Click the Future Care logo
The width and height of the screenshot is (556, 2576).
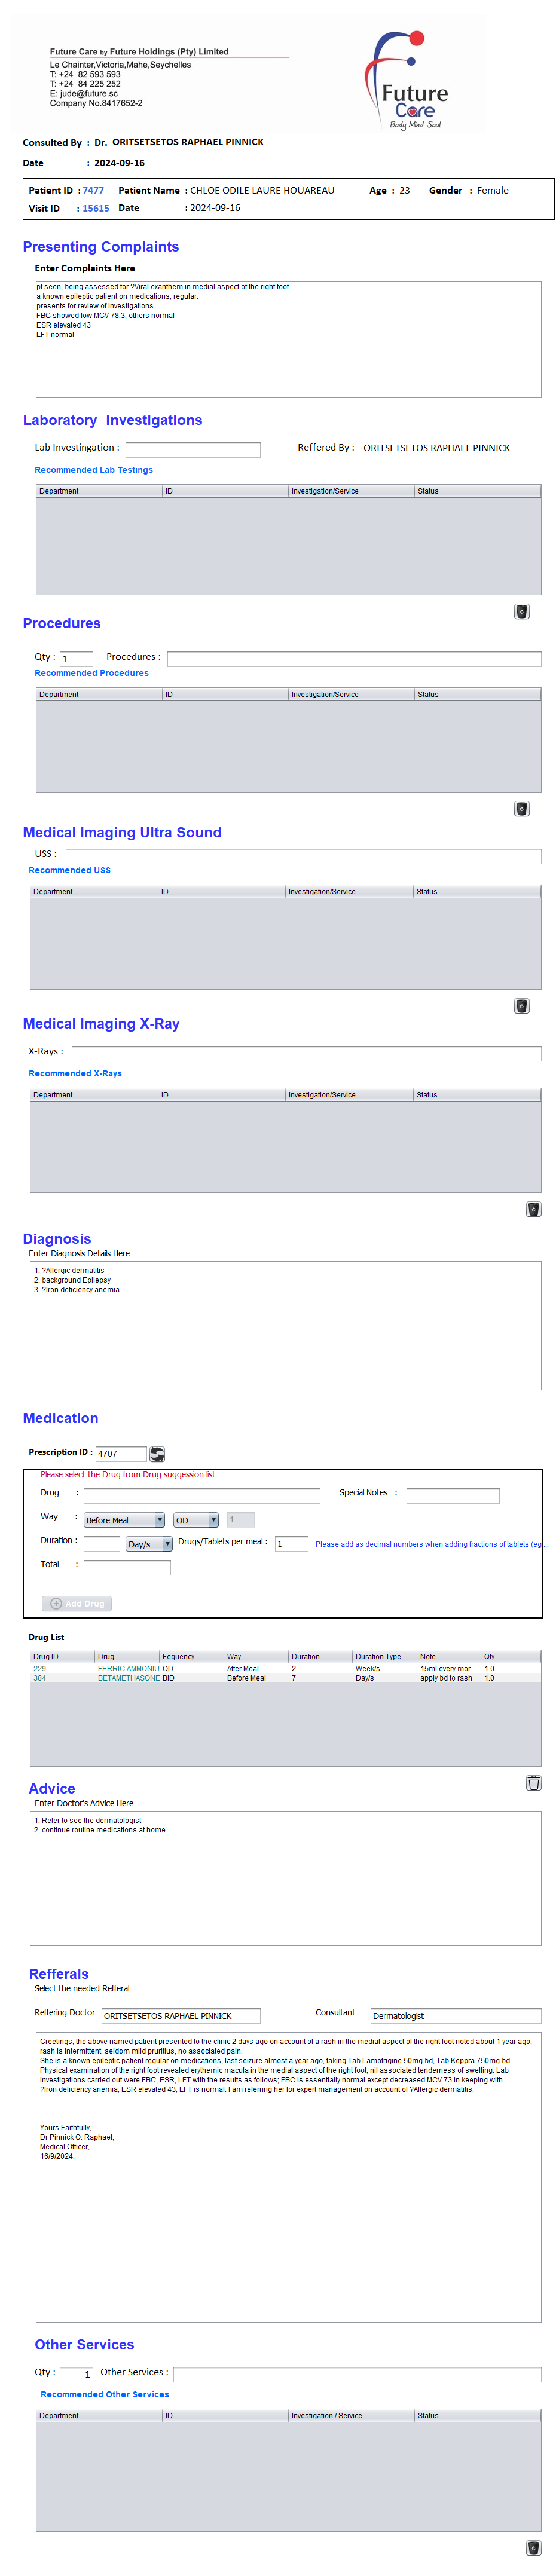(409, 80)
